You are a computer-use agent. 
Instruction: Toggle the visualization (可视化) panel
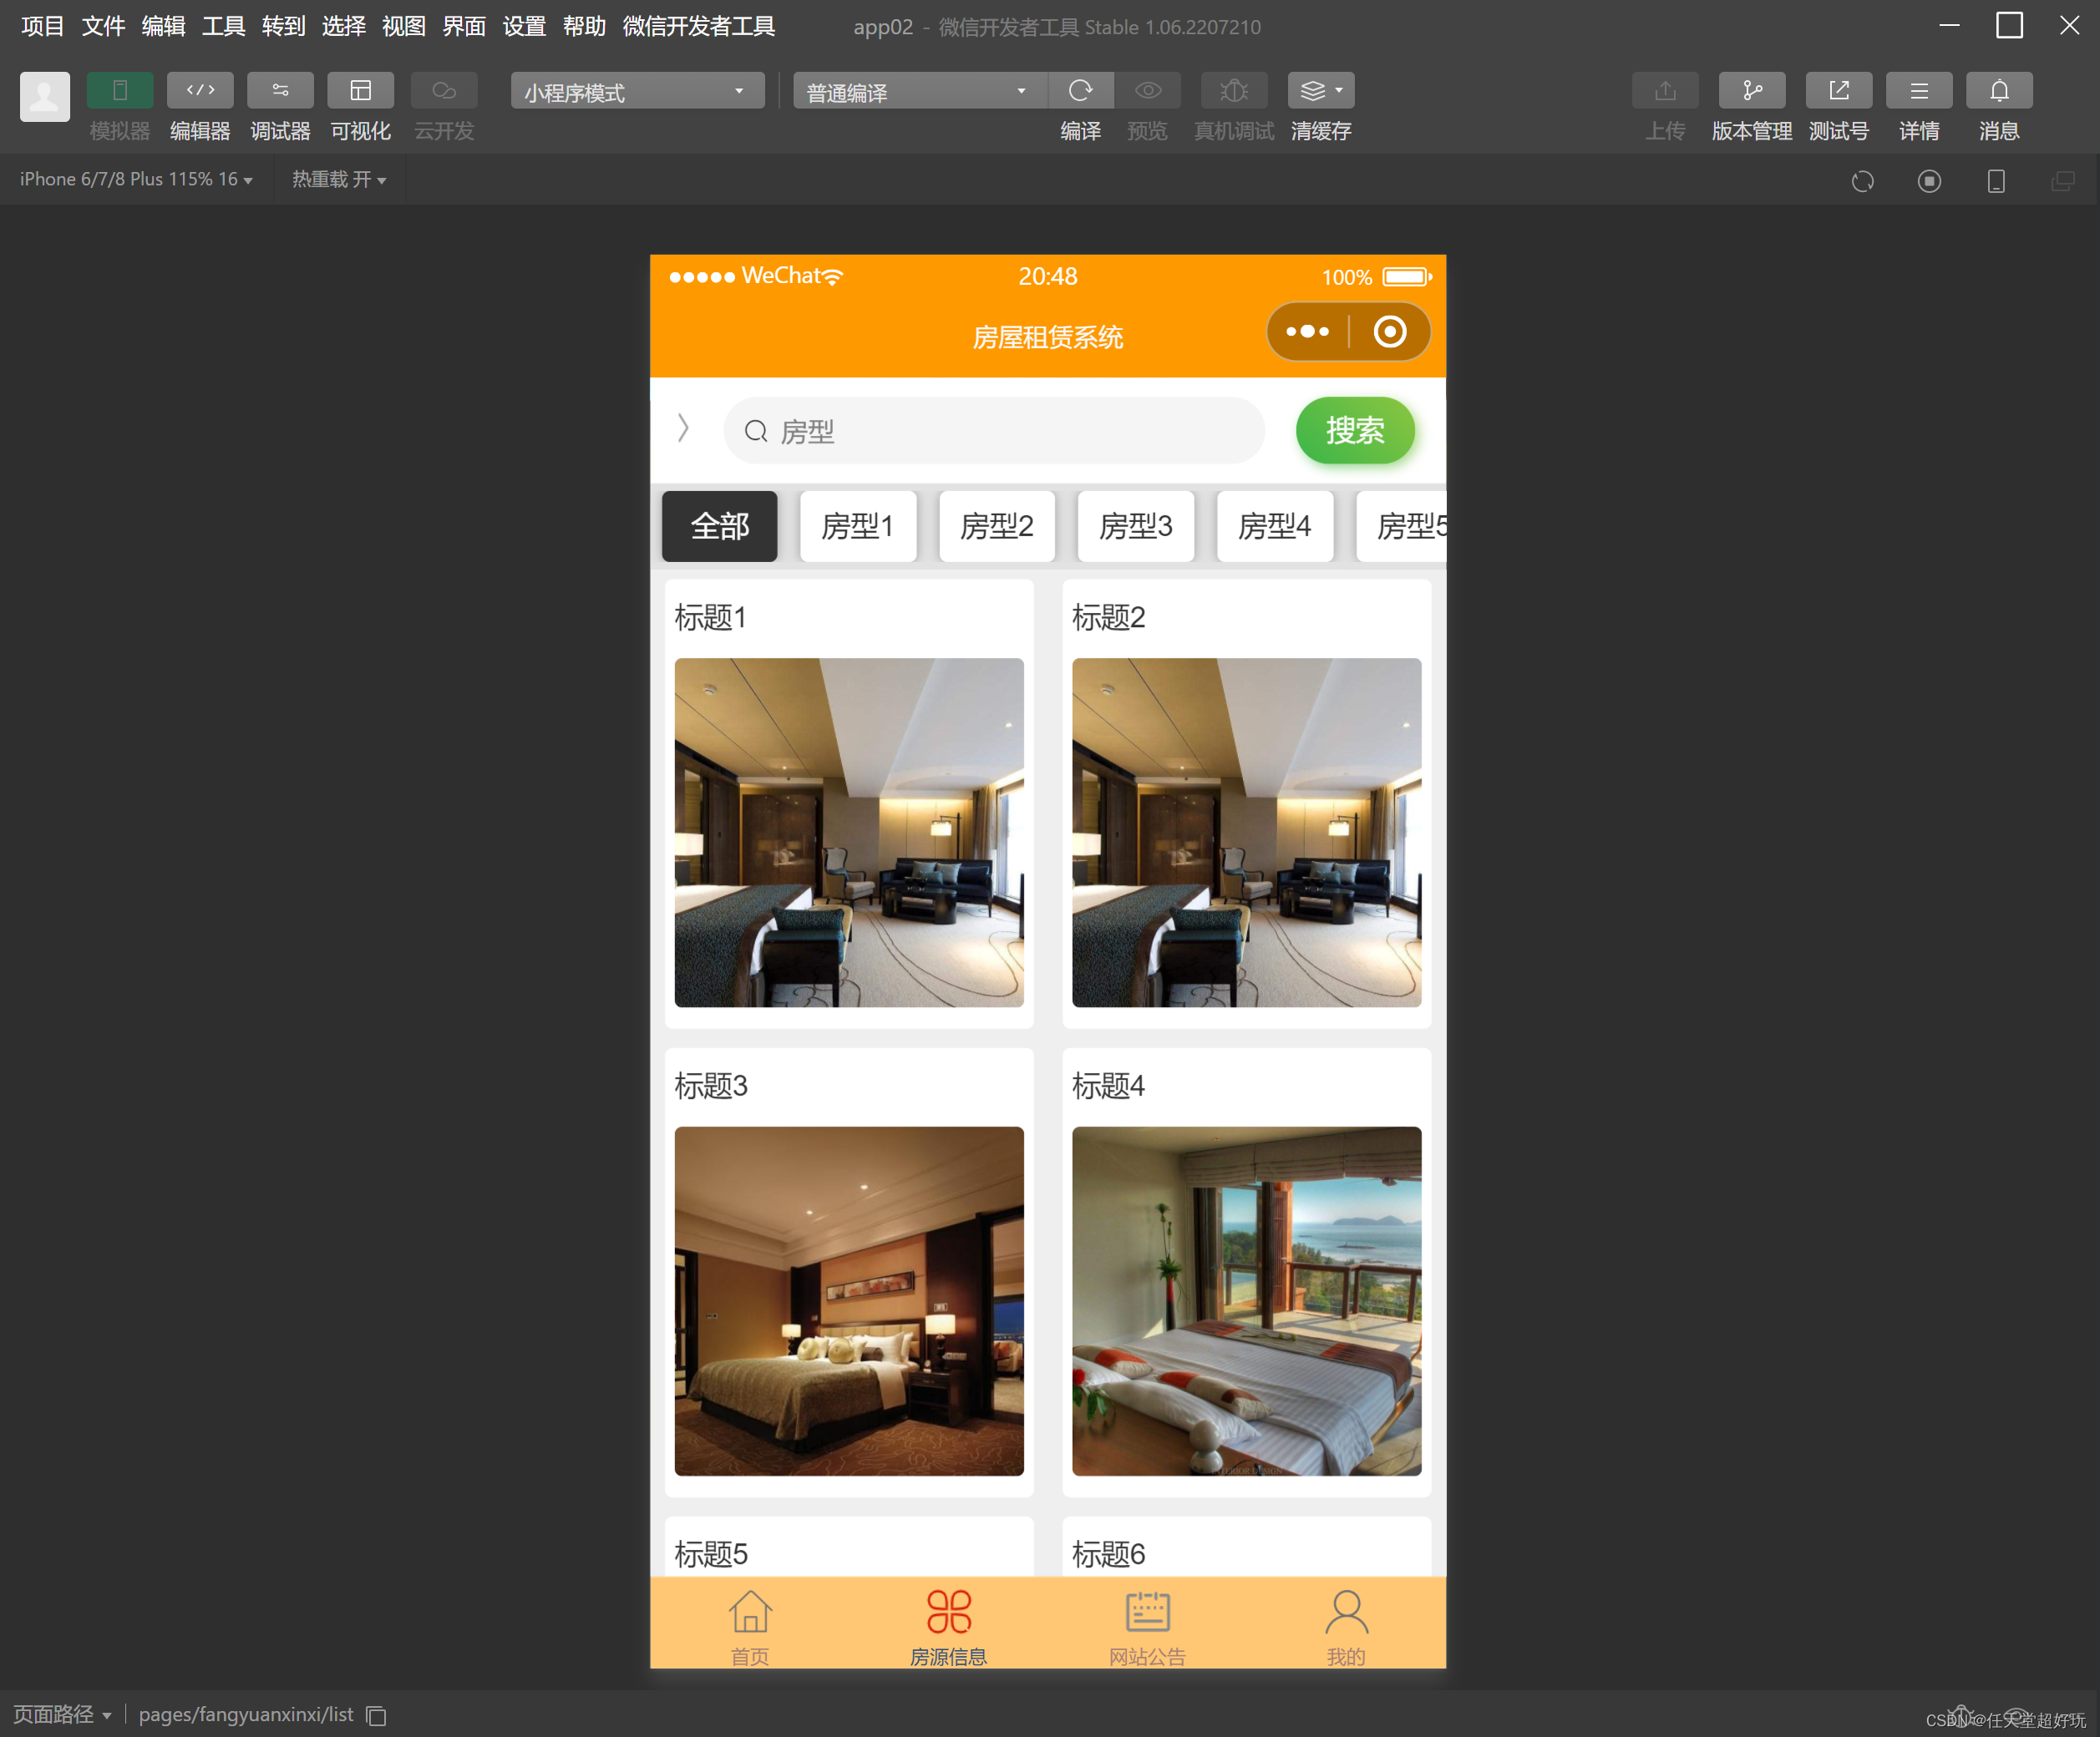tap(360, 91)
